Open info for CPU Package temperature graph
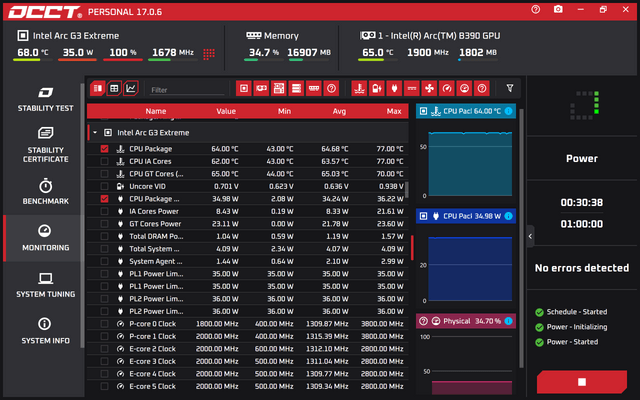The width and height of the screenshot is (640, 400). coord(508,111)
